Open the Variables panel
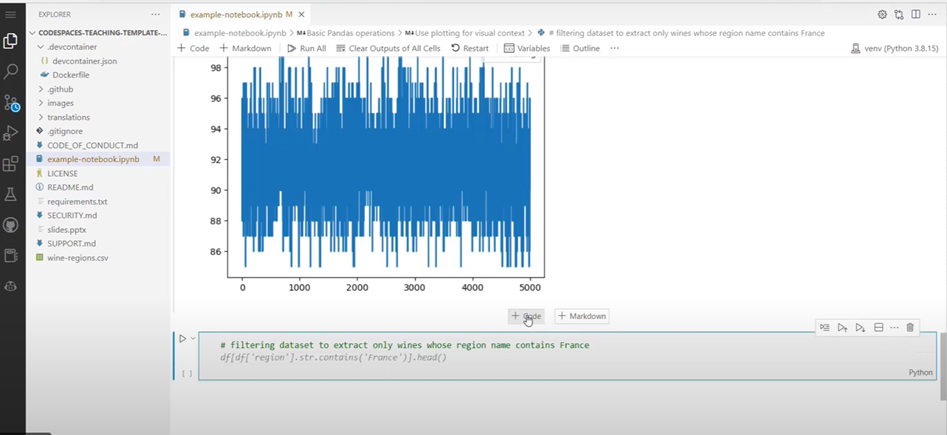Viewport: 947px width, 435px height. tap(527, 48)
